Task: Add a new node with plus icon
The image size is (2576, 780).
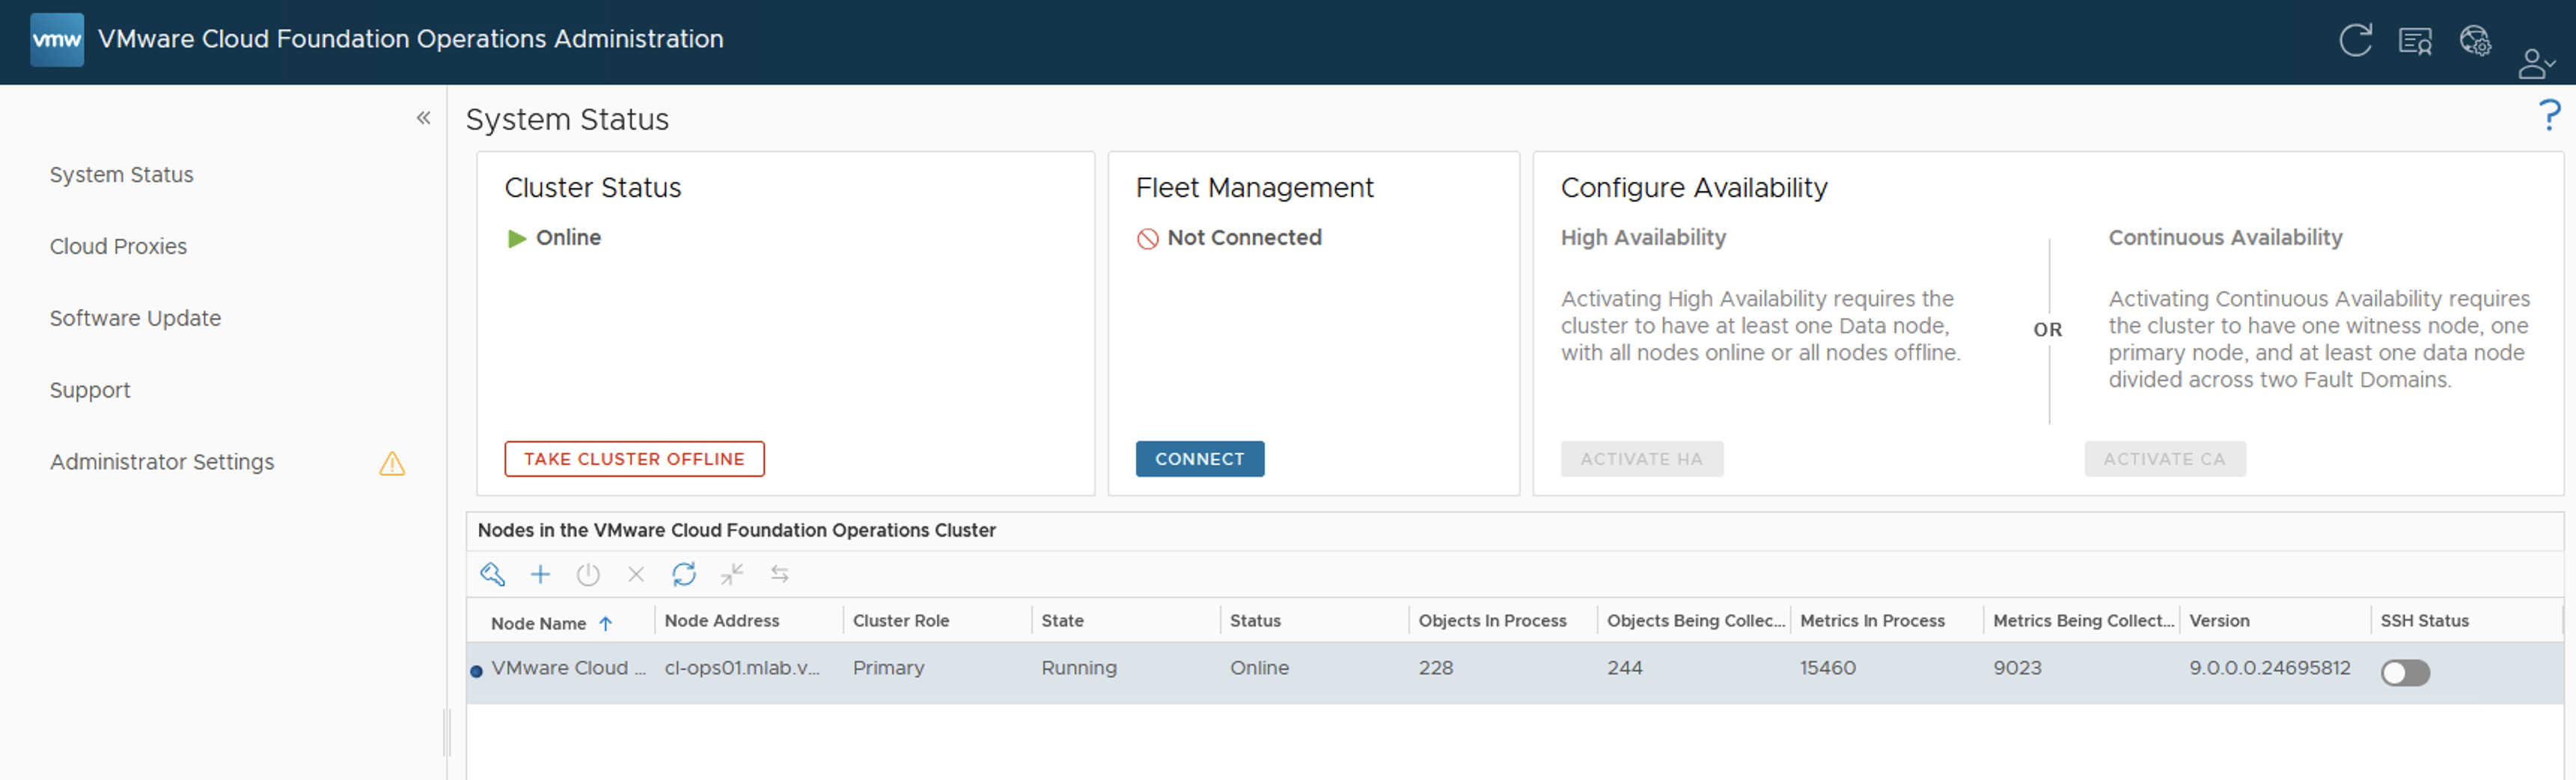Action: coord(540,574)
